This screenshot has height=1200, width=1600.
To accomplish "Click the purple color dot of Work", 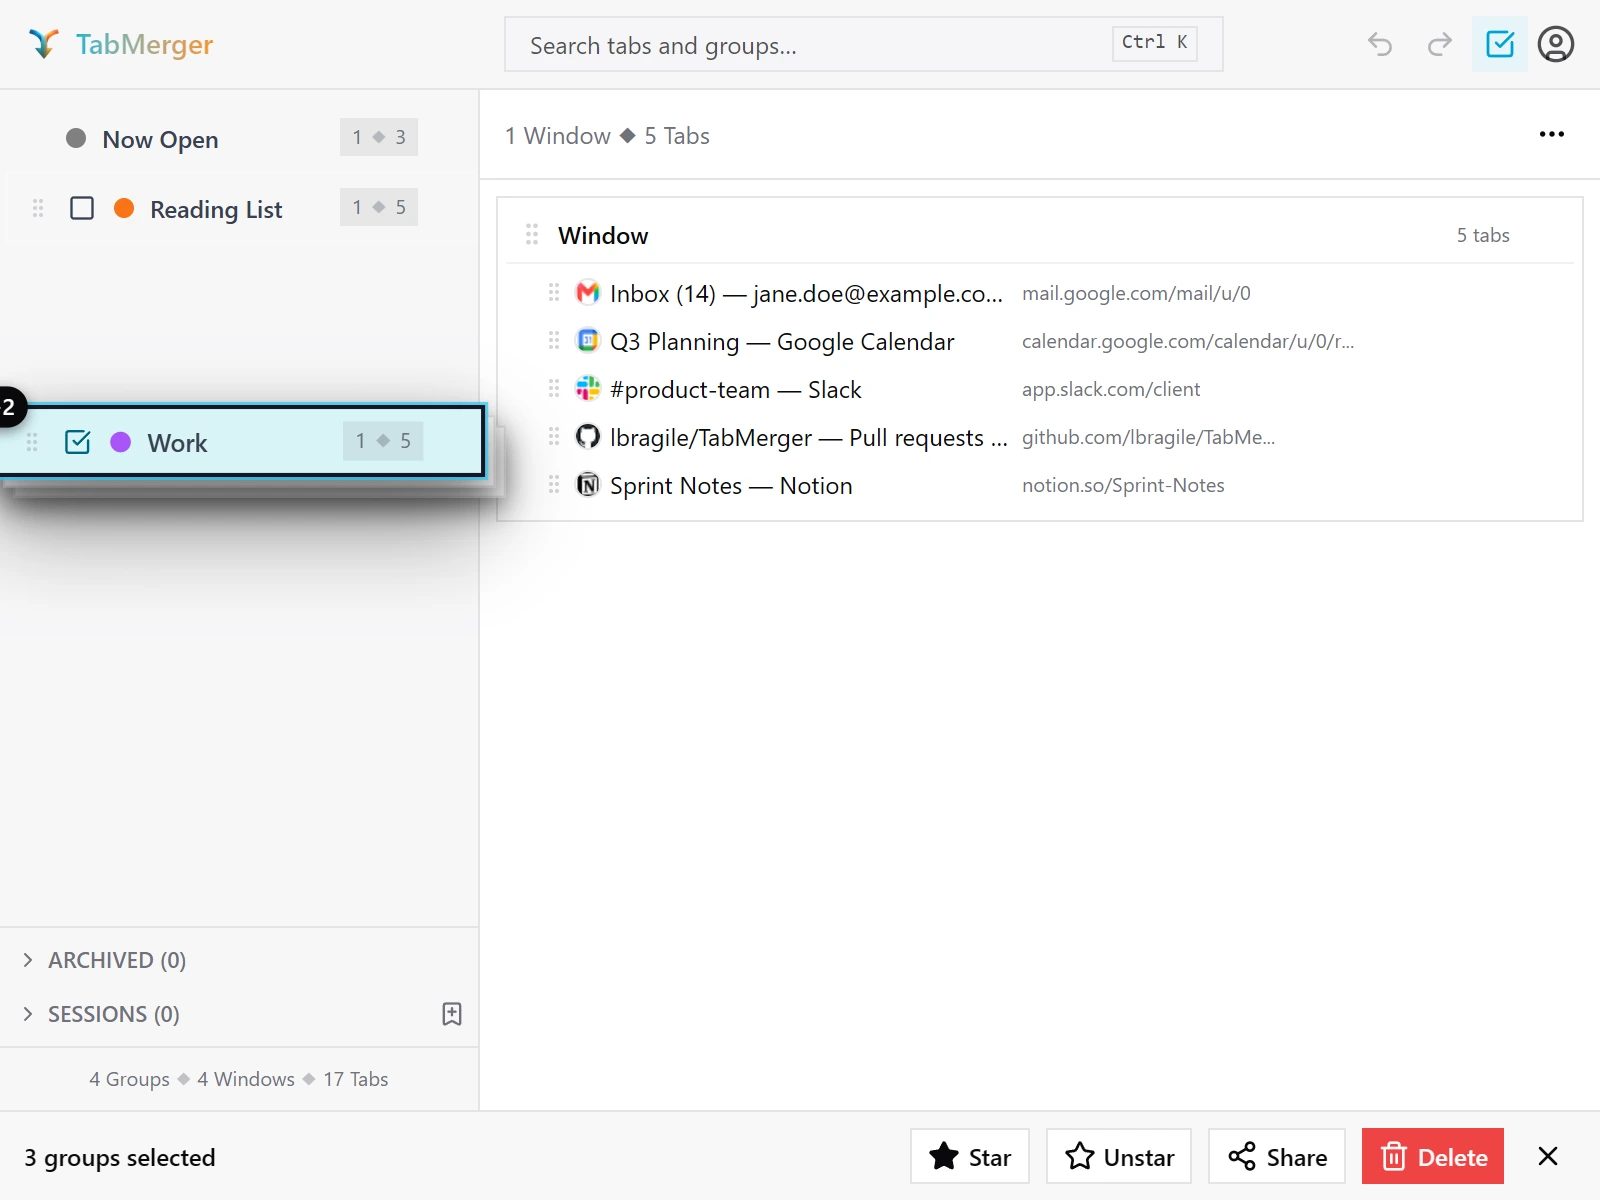I will click(x=120, y=442).
